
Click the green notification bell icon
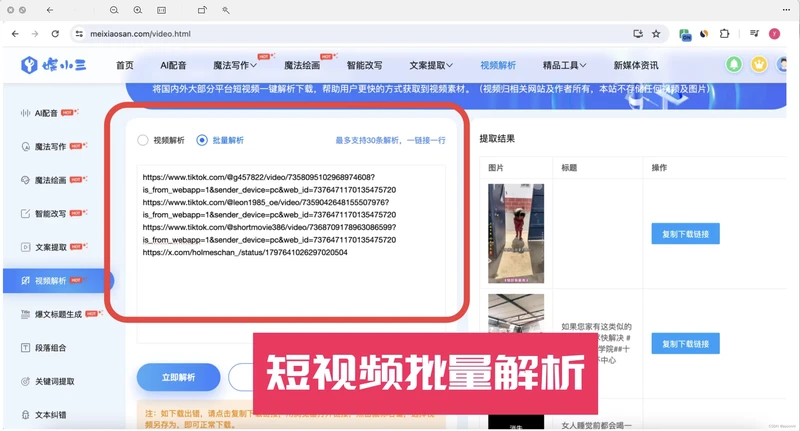734,65
